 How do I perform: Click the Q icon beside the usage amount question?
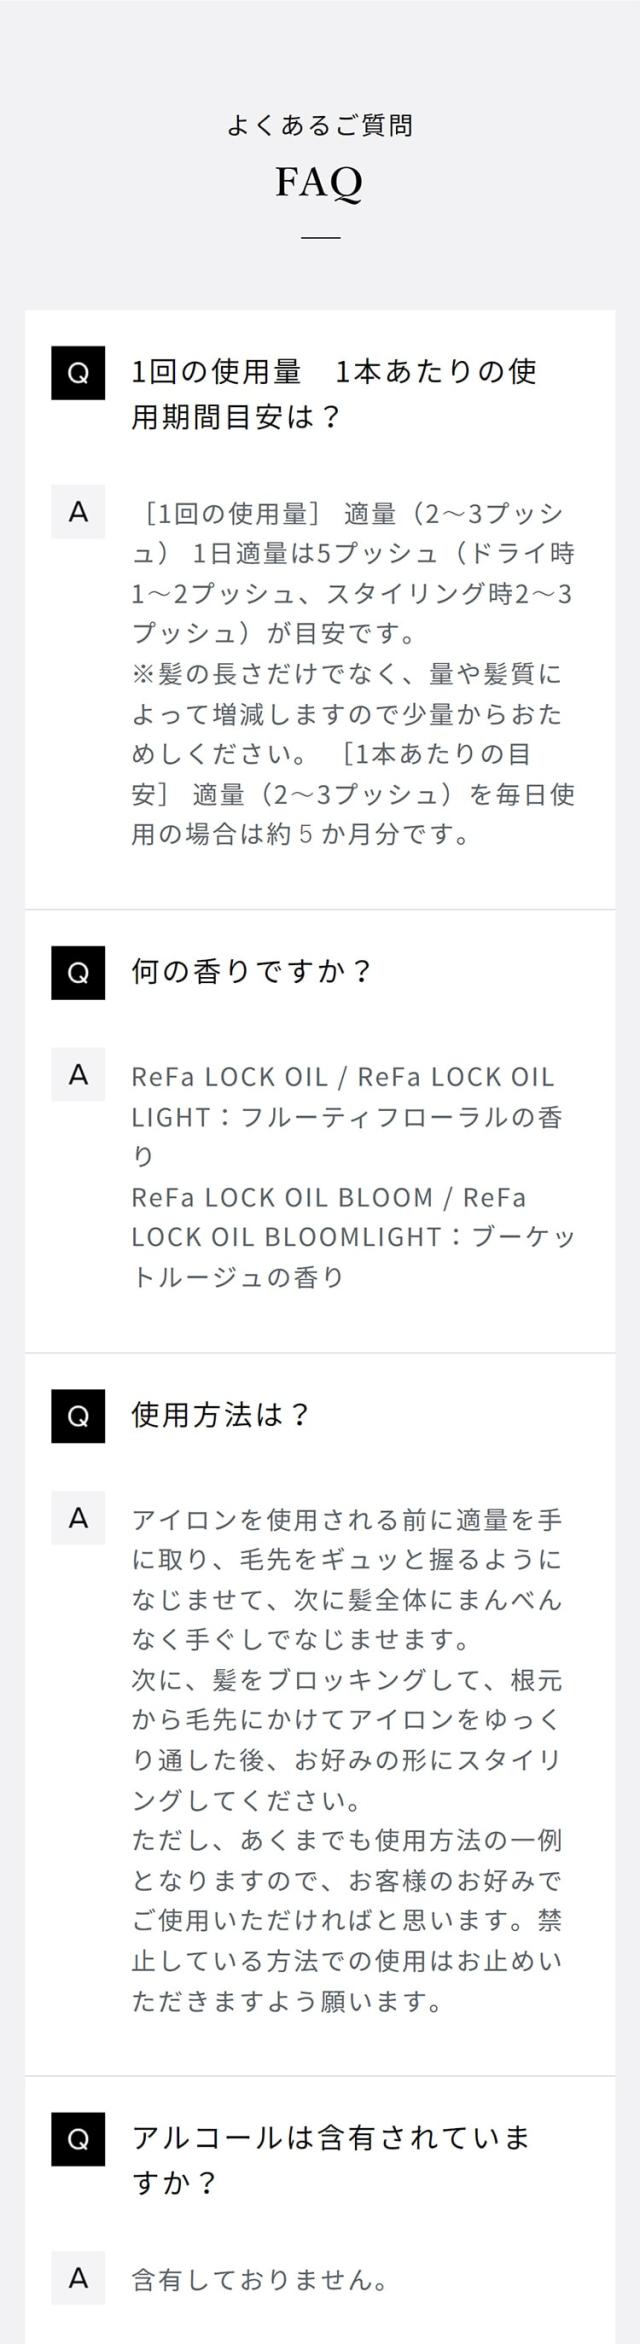coord(78,373)
